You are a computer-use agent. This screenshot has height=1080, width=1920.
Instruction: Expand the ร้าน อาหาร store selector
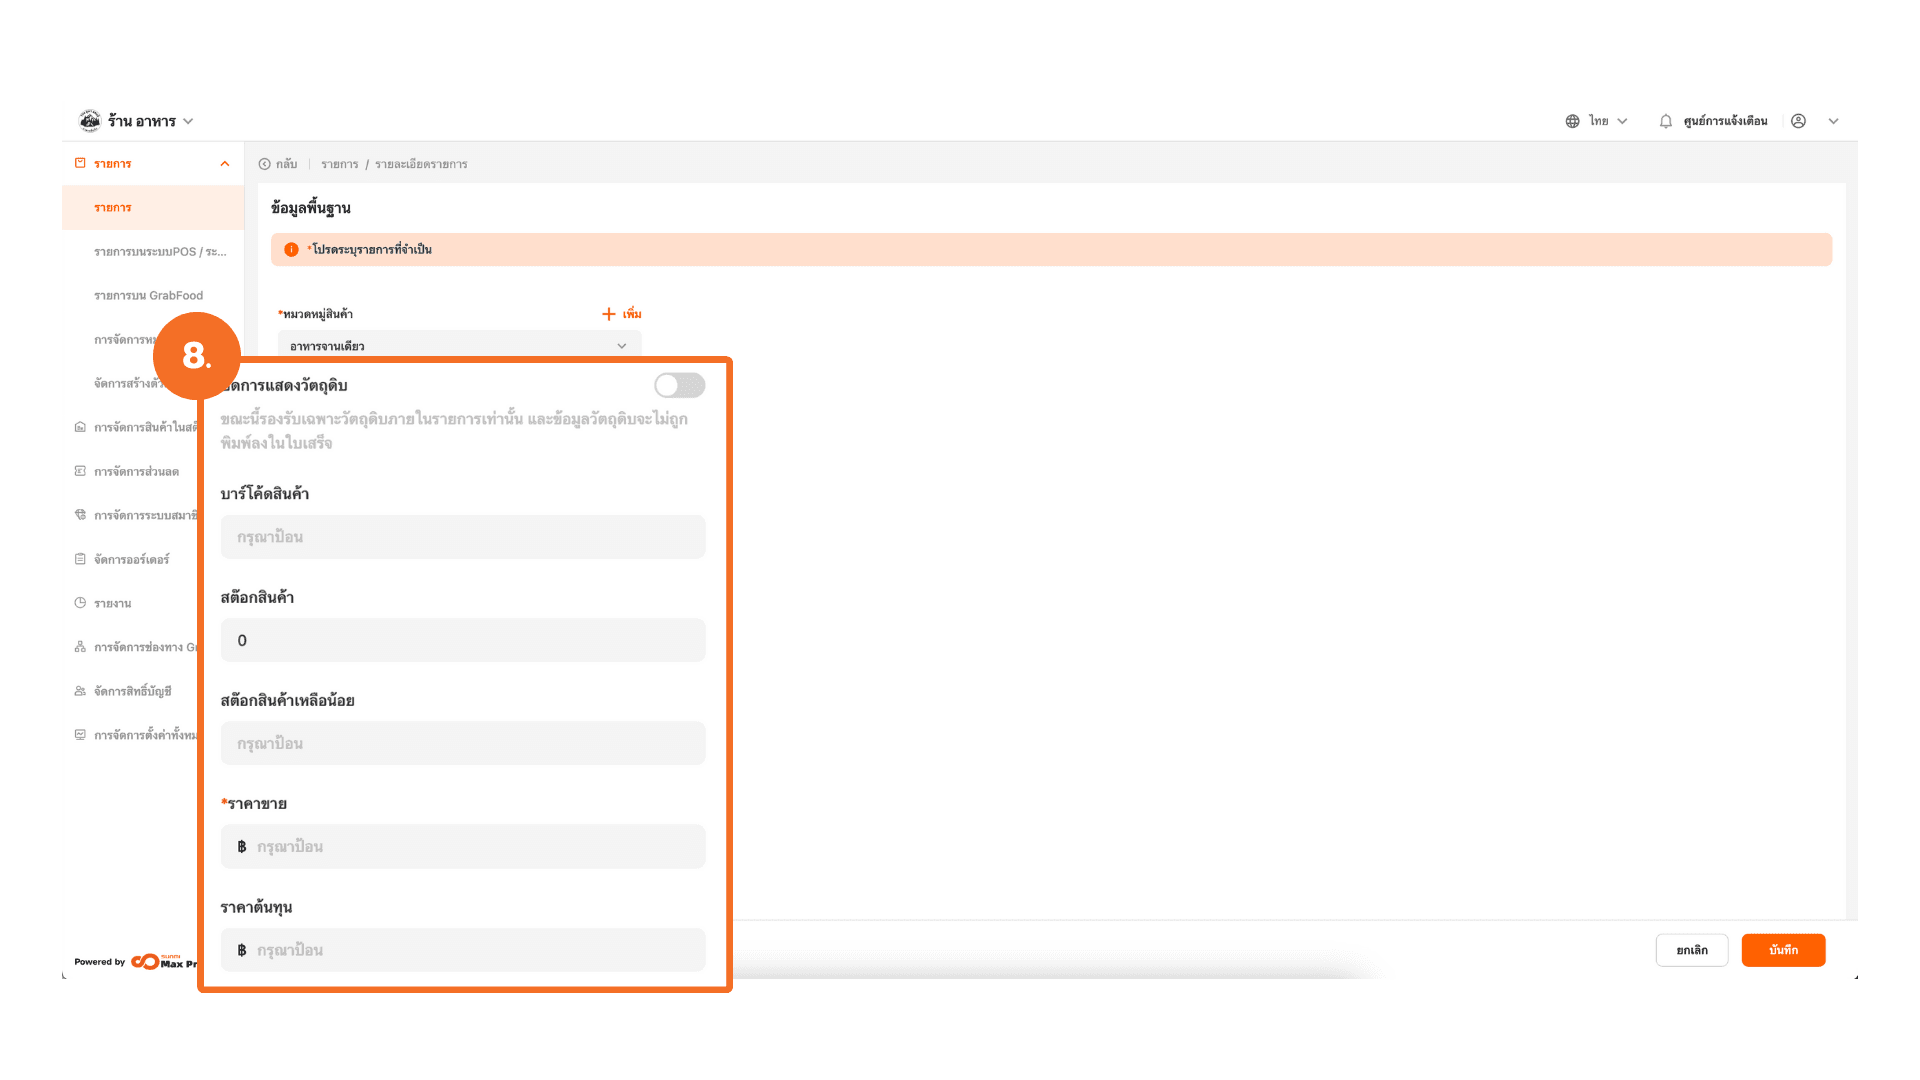150,121
